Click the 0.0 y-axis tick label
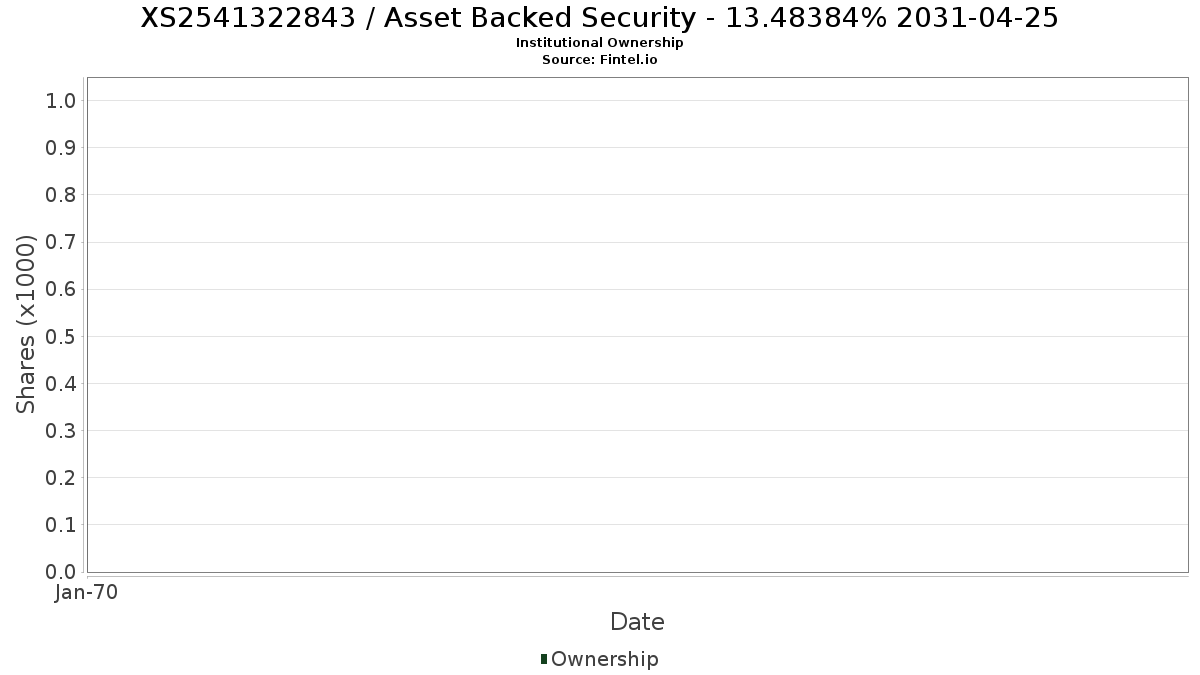Viewport: 1200px width, 675px height. (x=61, y=572)
